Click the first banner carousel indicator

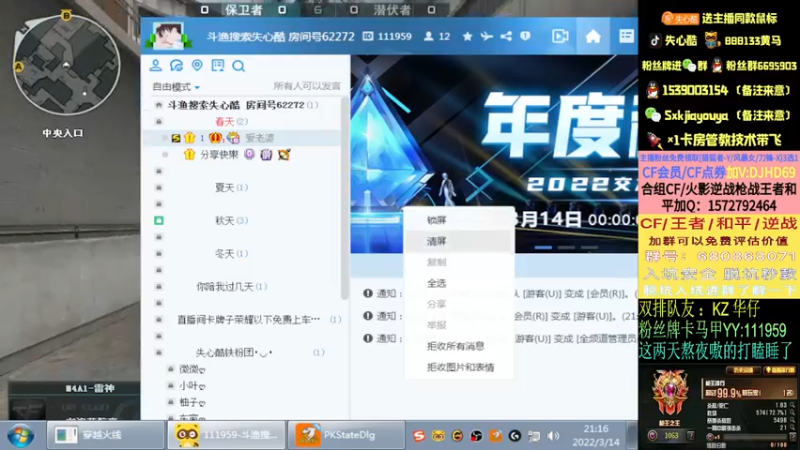(x=543, y=247)
